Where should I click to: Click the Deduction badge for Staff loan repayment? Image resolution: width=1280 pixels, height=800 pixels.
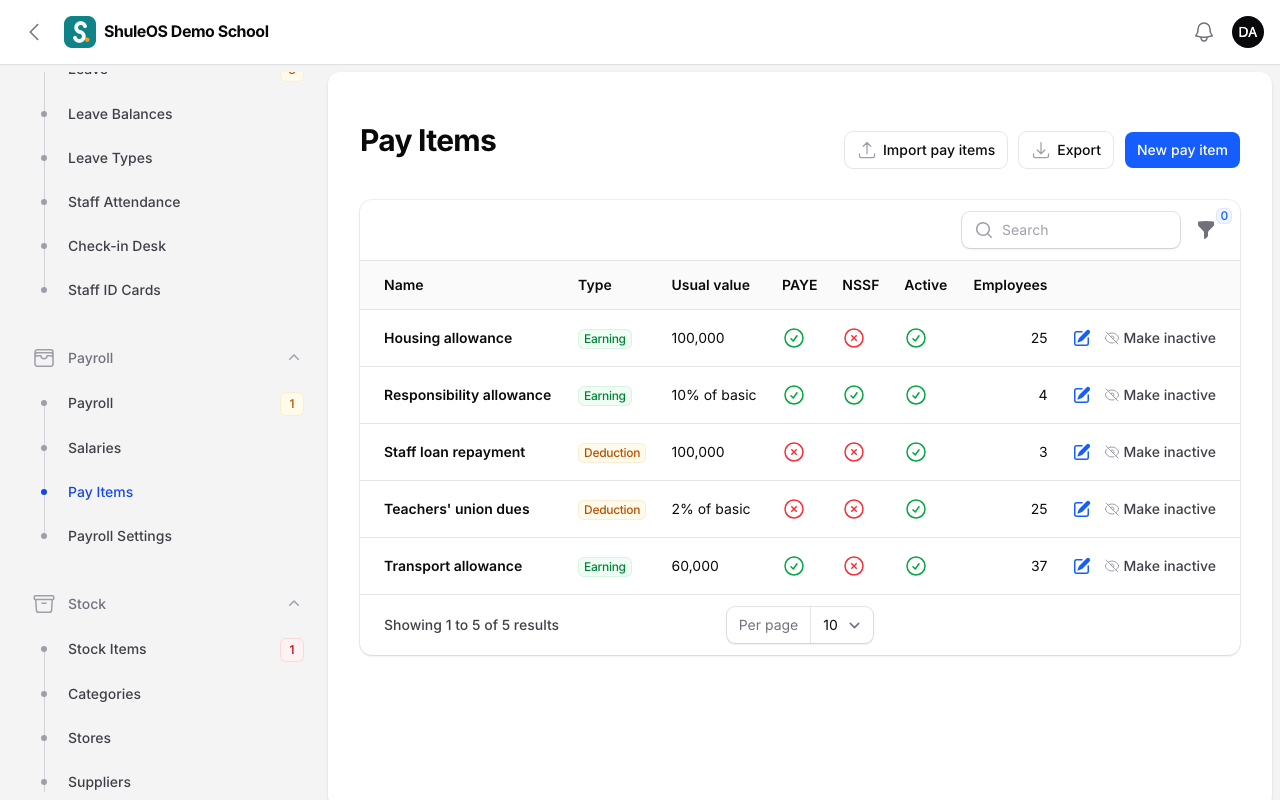pos(612,453)
